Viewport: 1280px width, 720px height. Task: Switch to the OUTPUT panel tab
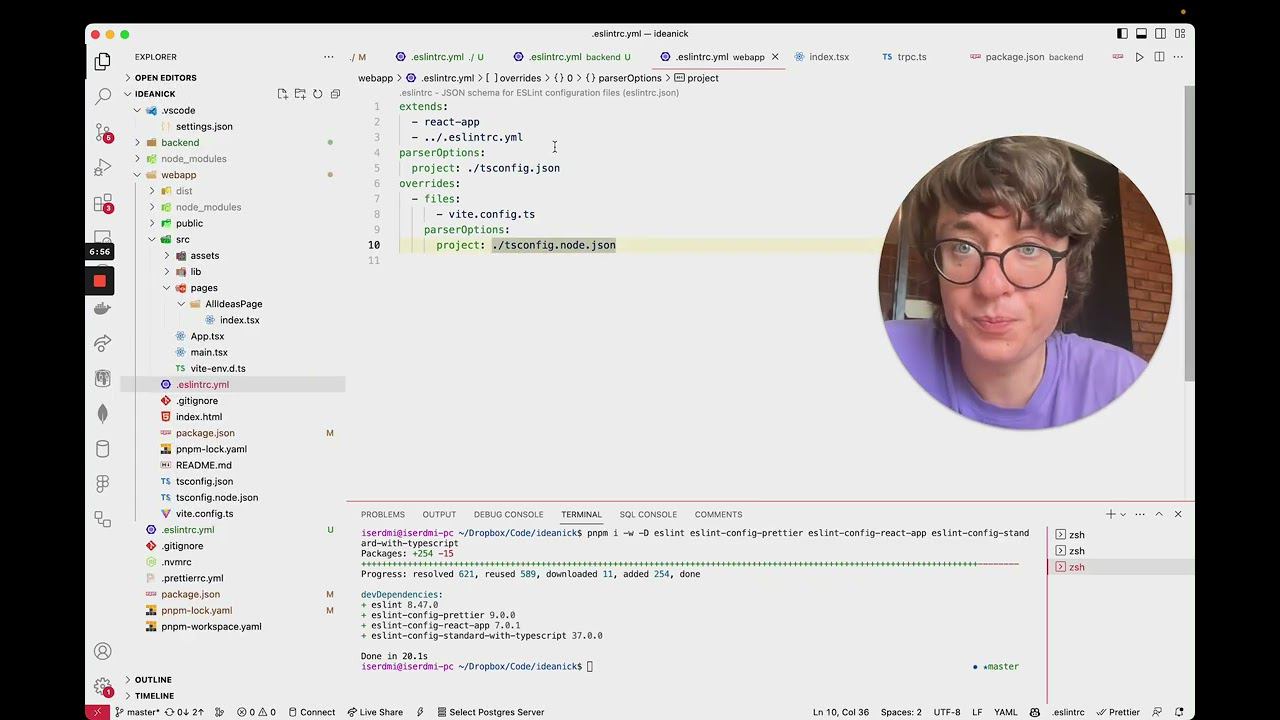coord(439,514)
